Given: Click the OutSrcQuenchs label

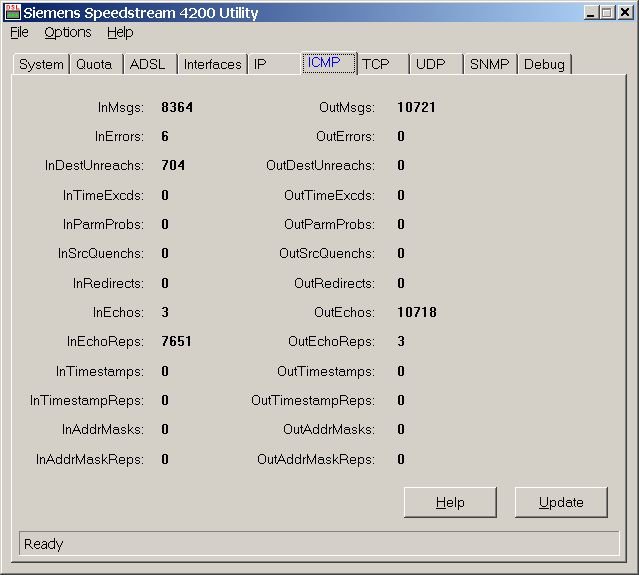Looking at the screenshot, I should point(327,253).
